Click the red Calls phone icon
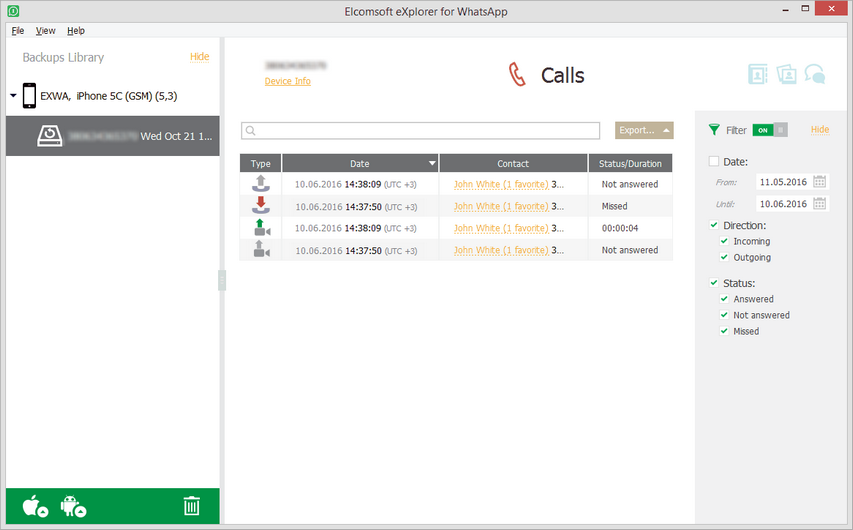 pyautogui.click(x=517, y=75)
